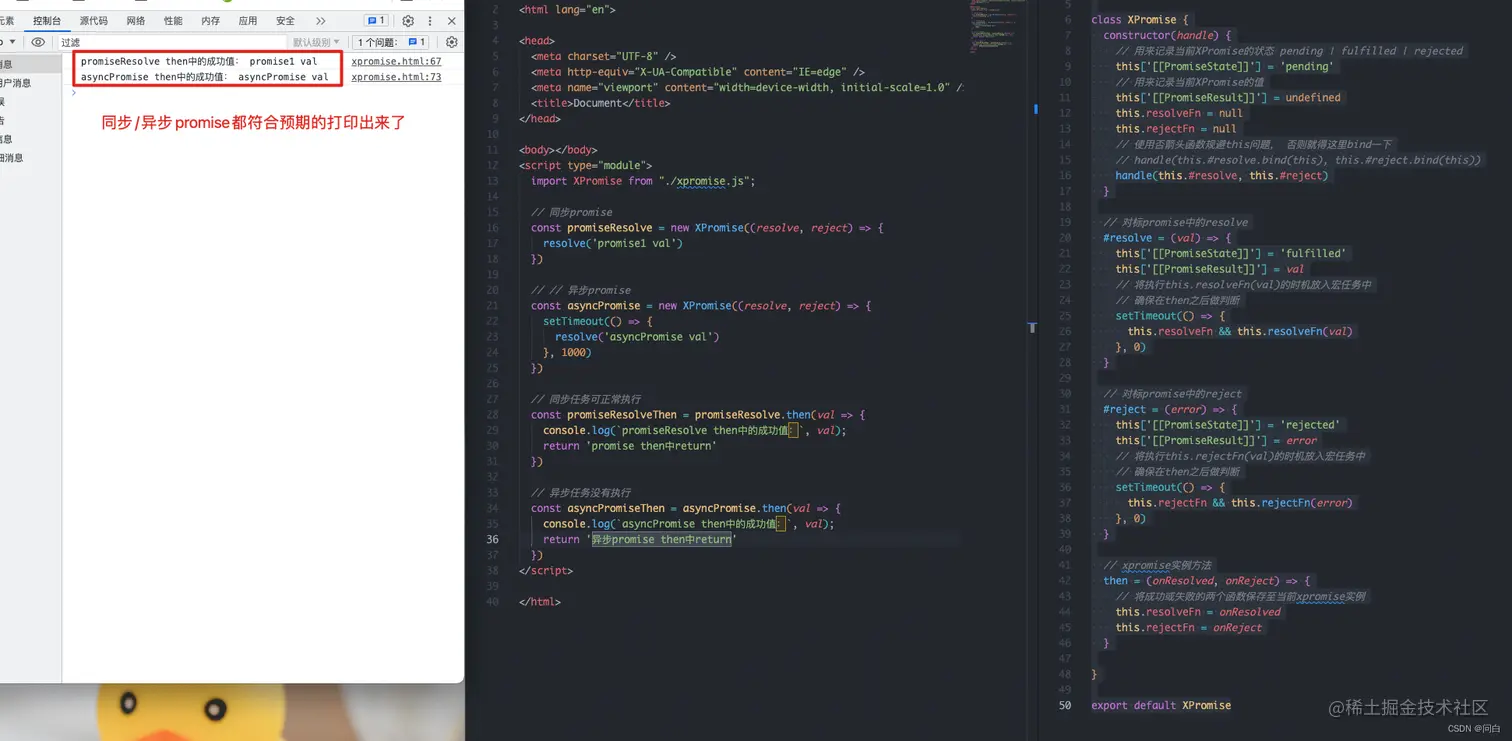Click 'handle(this.#resolve, this.#reject)' line
Screen dimensions: 1512x741
point(1222,175)
